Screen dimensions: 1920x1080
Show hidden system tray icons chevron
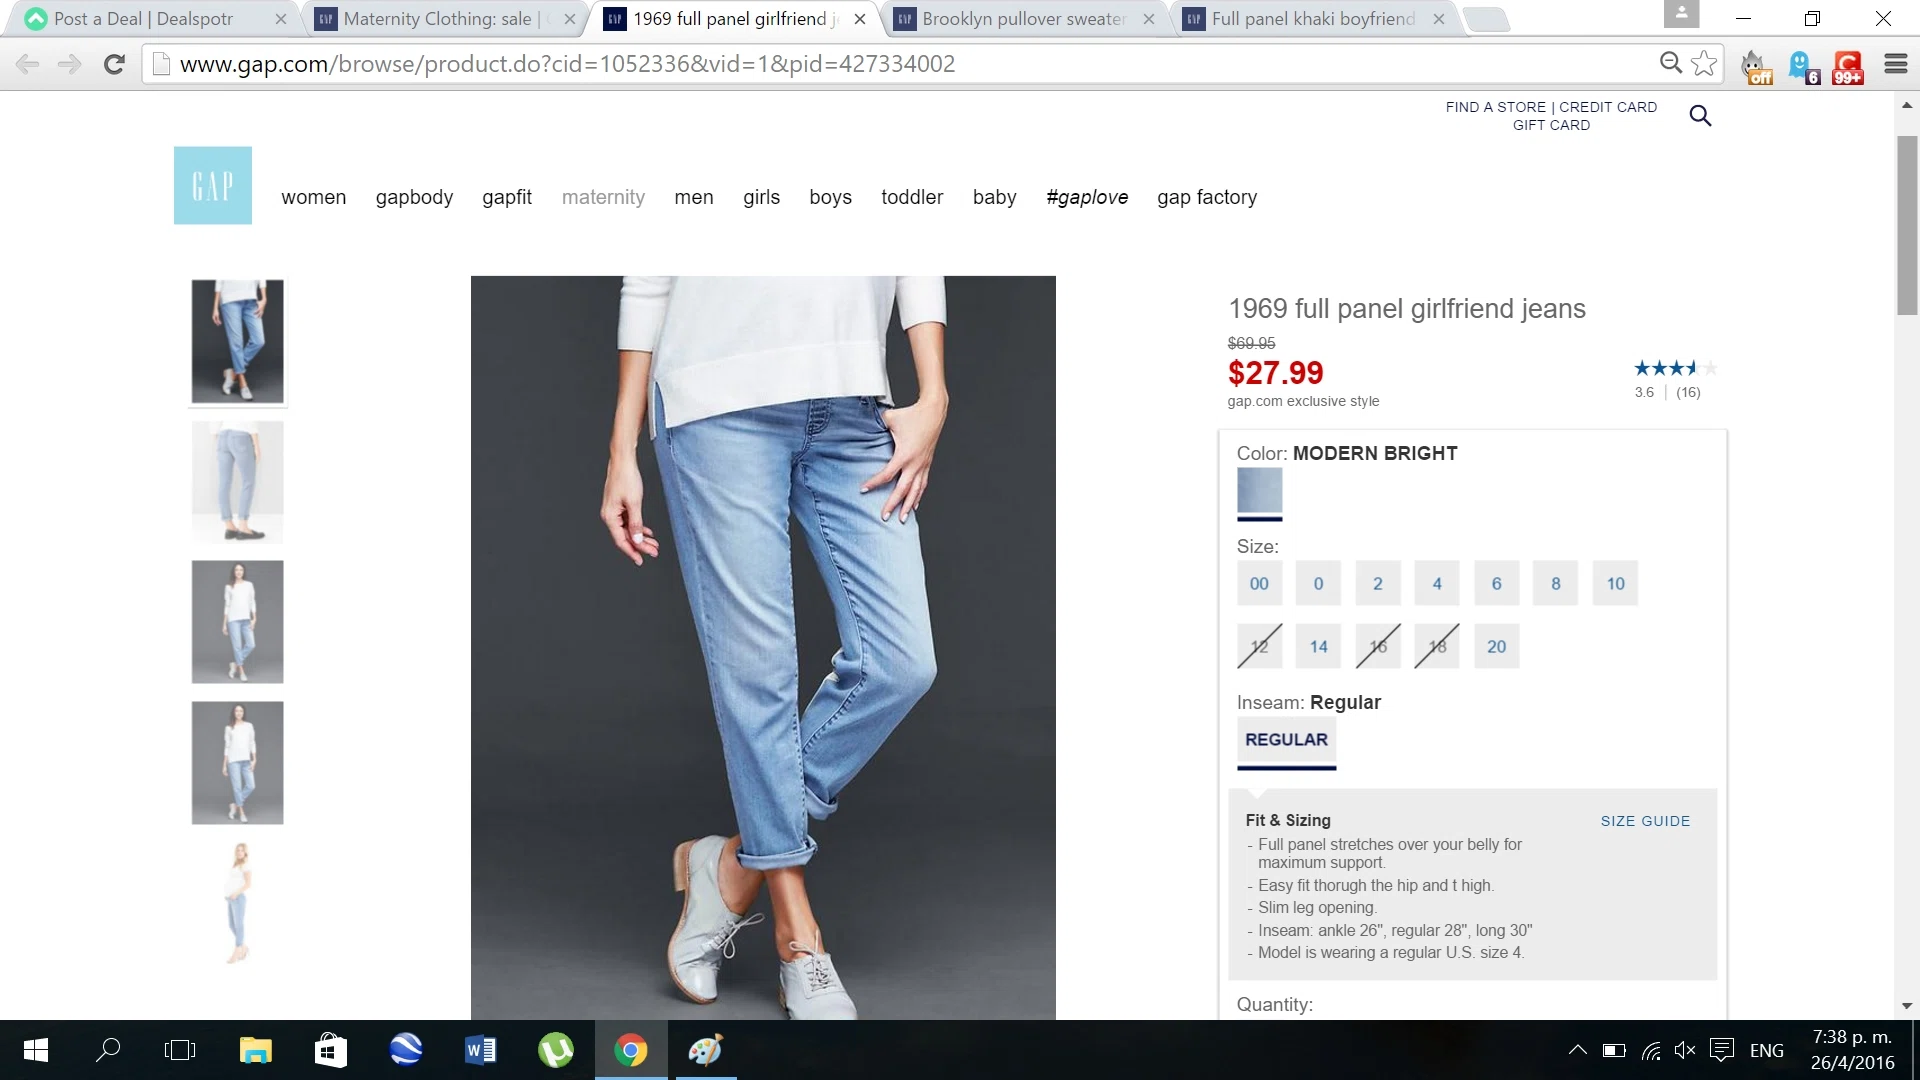pos(1577,1050)
